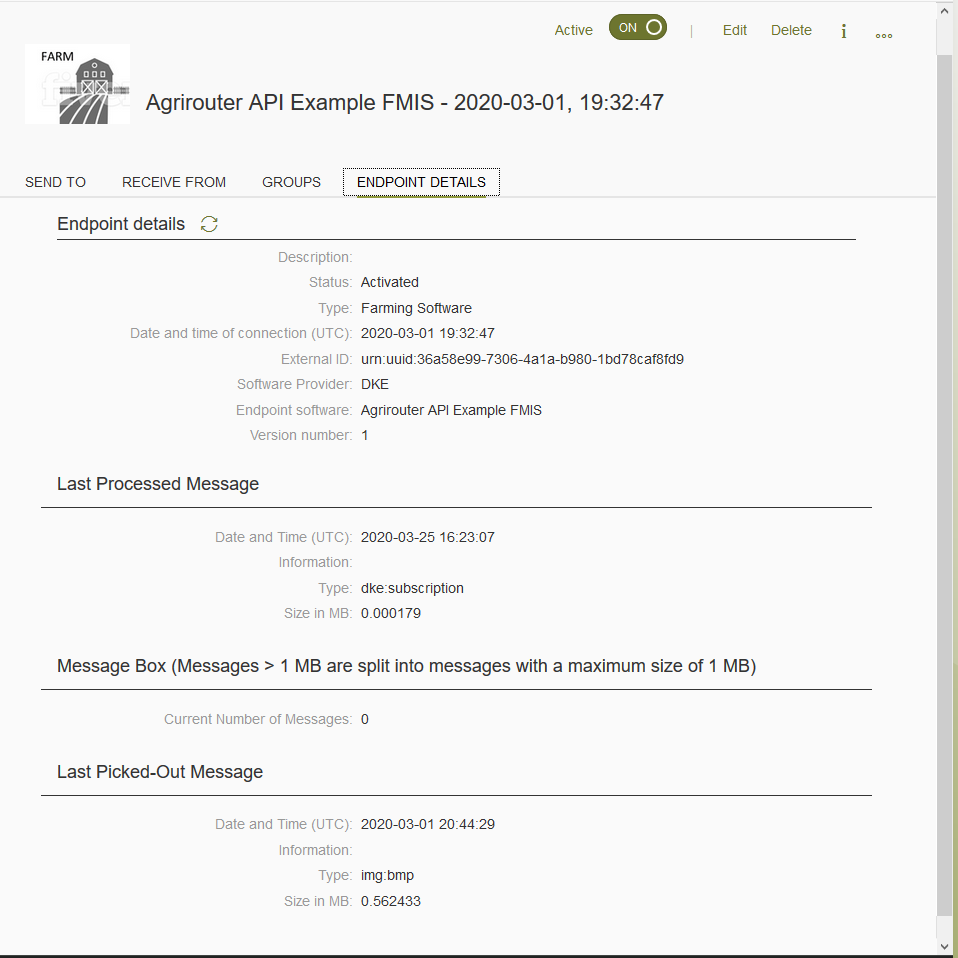Viewport: 958px width, 958px height.
Task: Click the Last Processed Message heading
Action: coord(157,484)
